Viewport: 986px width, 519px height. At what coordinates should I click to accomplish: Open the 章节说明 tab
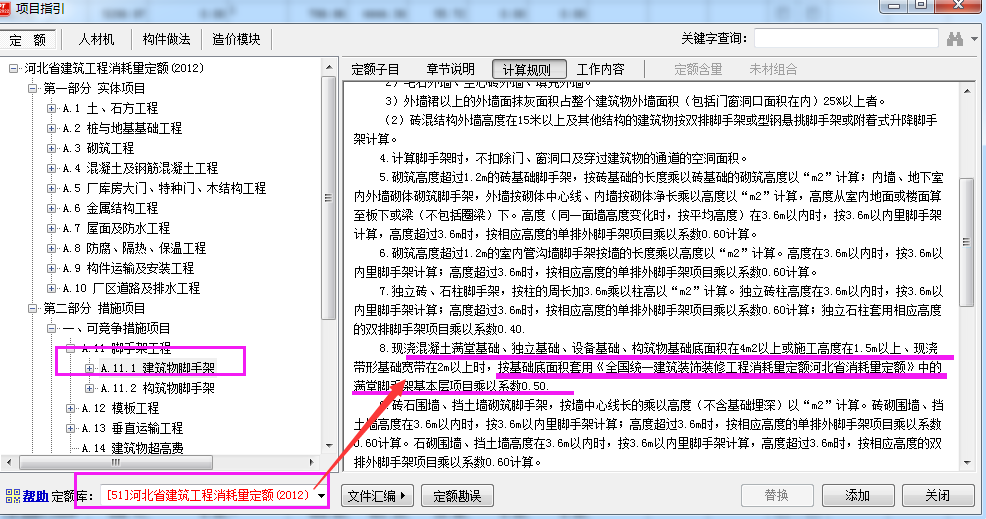(x=450, y=69)
